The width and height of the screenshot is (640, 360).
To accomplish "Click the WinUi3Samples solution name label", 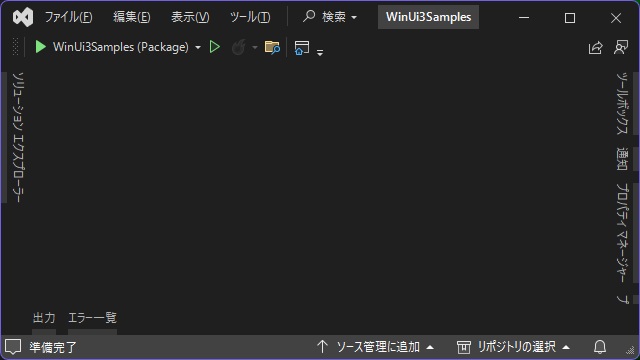I will [x=428, y=17].
